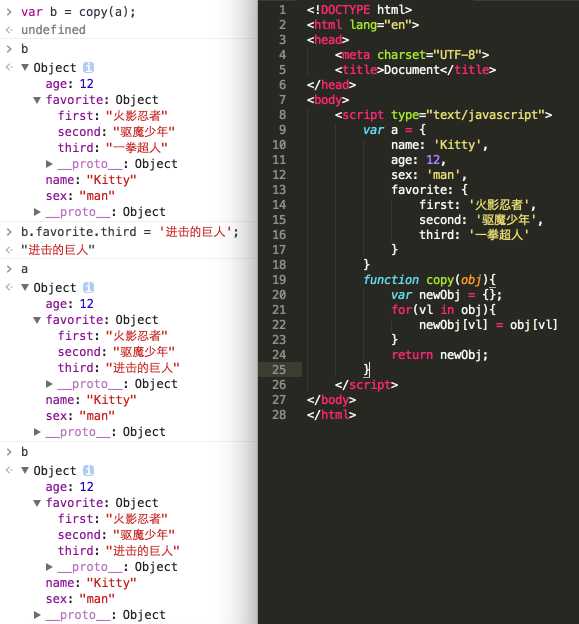Collapse the Object tree of the last b output
Viewport: 579px width, 624px height.
tap(25, 470)
